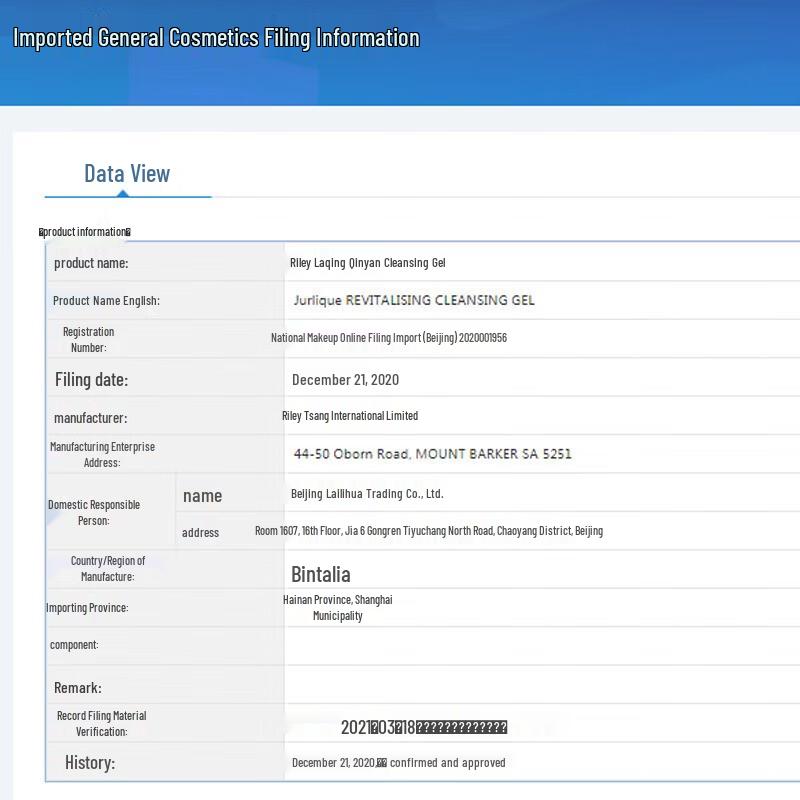Click the history entry confirmed and approved

tap(398, 763)
